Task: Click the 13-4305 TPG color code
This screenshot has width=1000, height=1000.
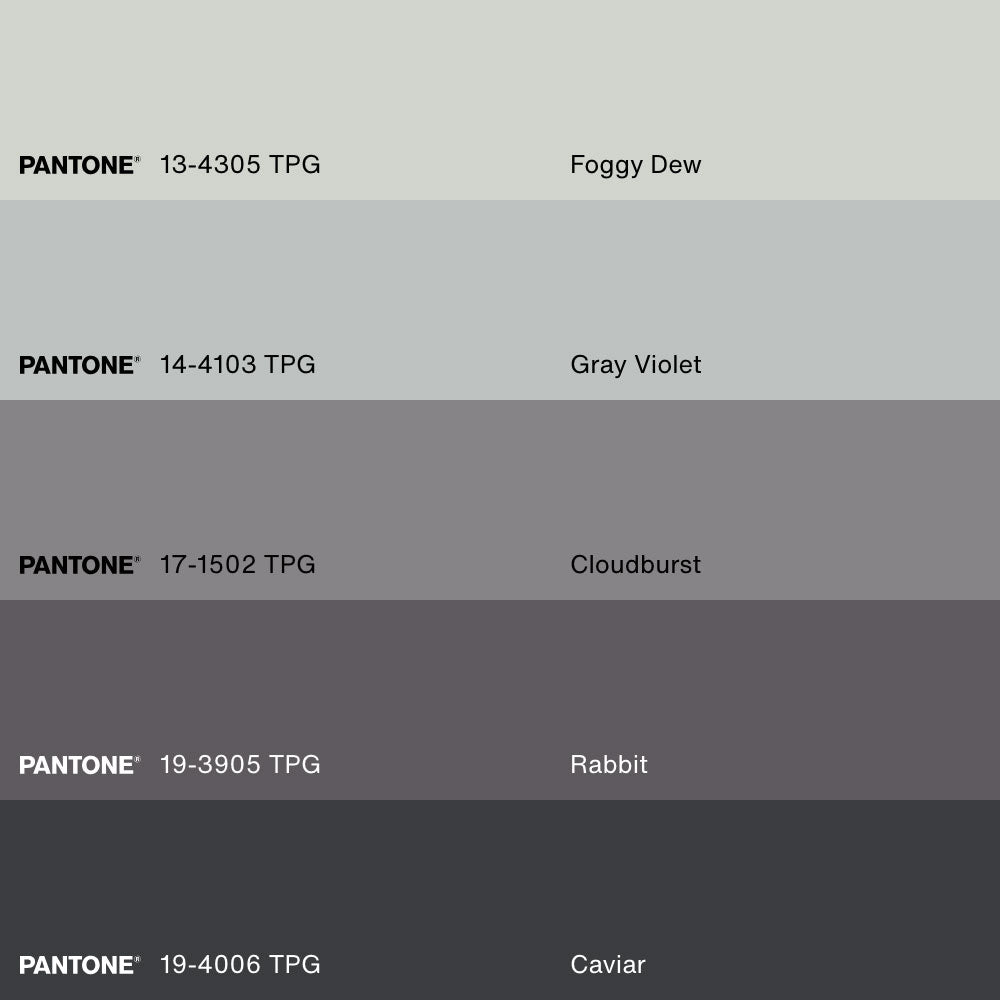Action: [x=240, y=165]
